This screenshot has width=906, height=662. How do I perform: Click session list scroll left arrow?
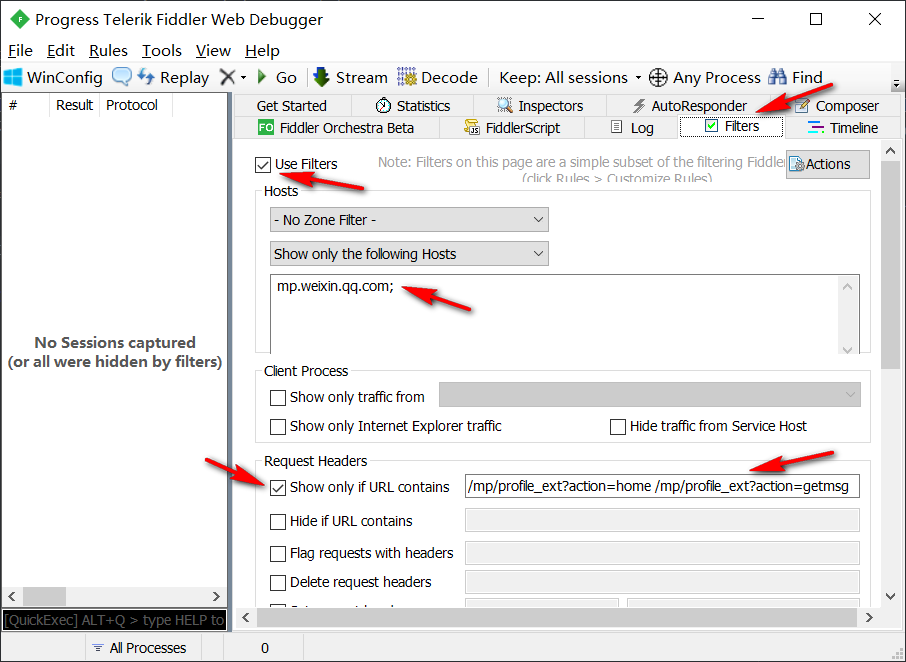pos(12,596)
